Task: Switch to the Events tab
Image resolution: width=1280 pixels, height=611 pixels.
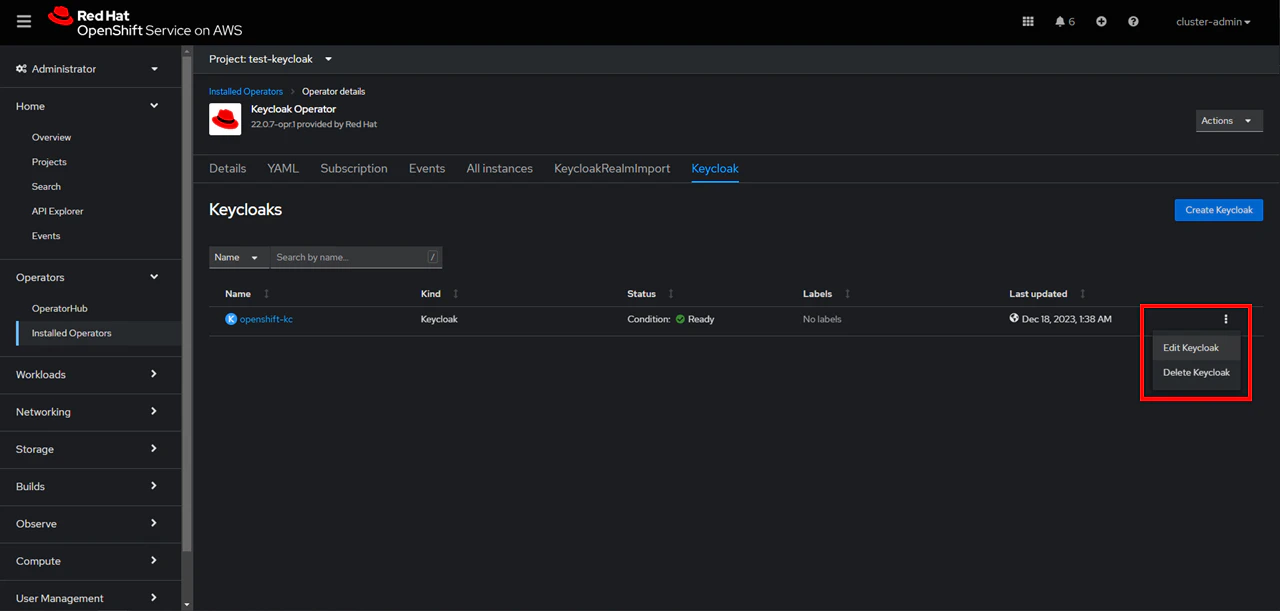Action: (427, 168)
